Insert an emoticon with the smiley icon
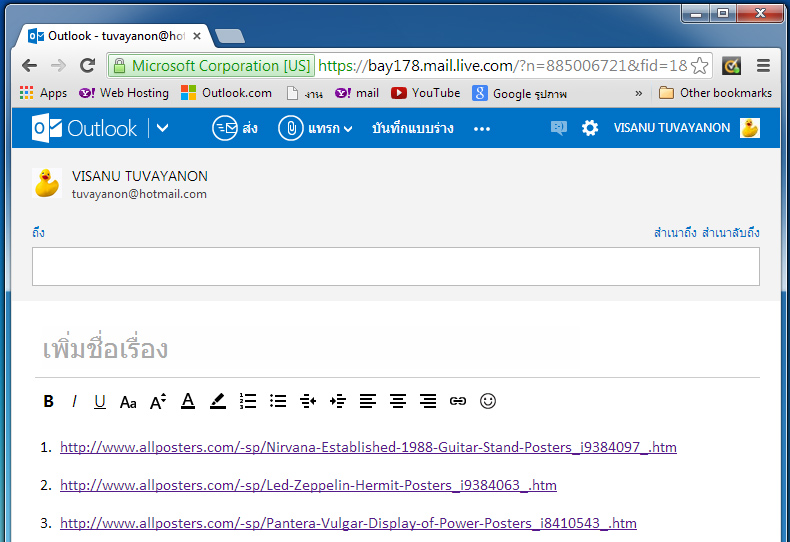Viewport: 790px width, 542px height. (x=488, y=401)
